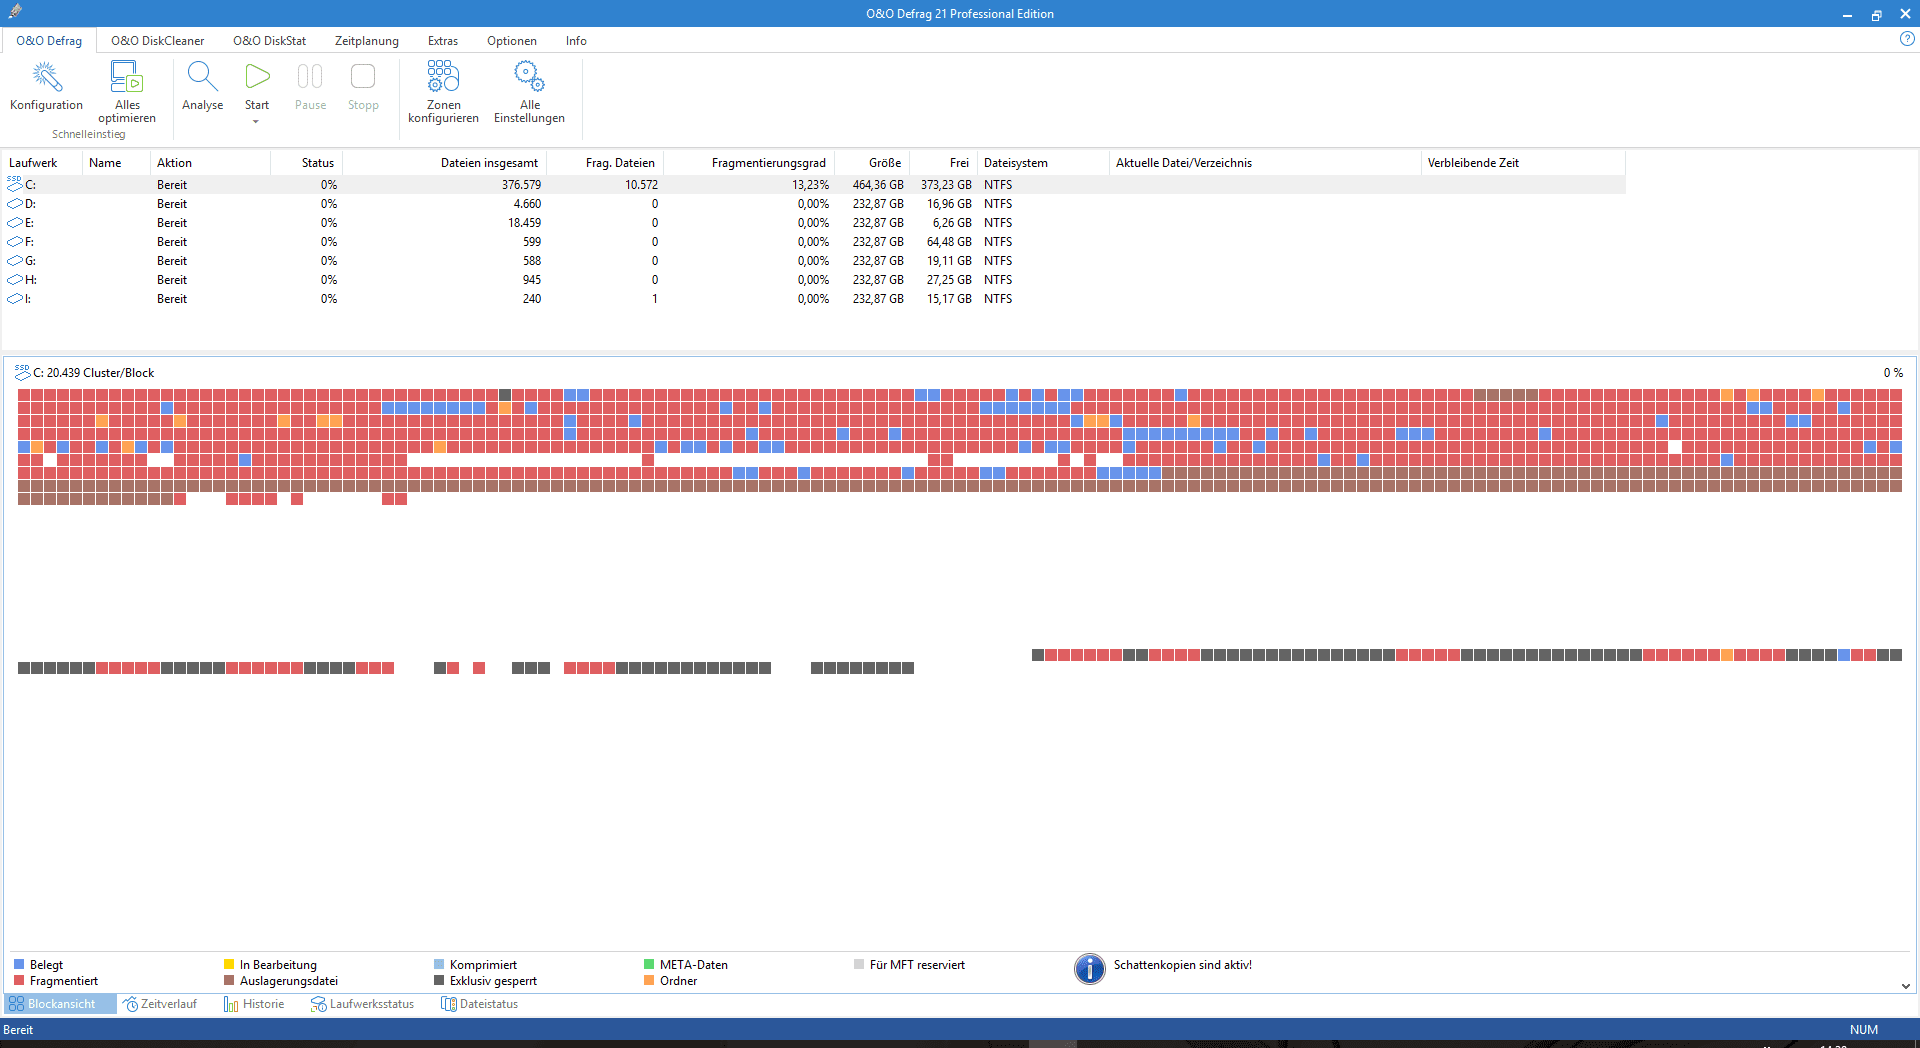Switch to the Laufwerksstatus view tab
Viewport: 1920px width, 1048px height.
pos(362,1004)
